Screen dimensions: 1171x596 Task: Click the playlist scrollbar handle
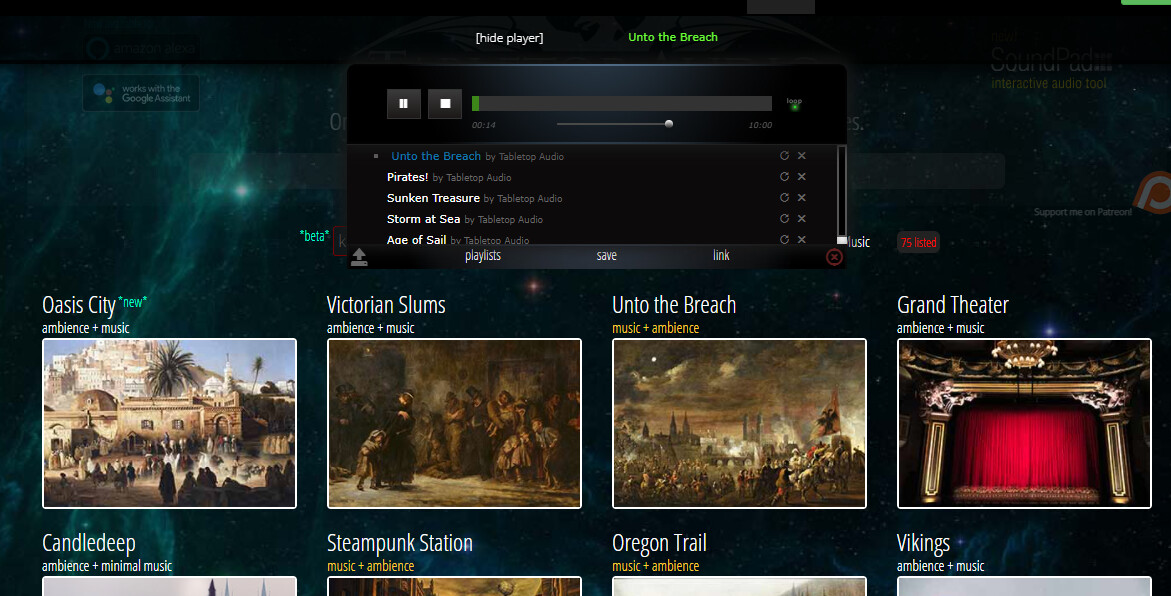(x=842, y=240)
